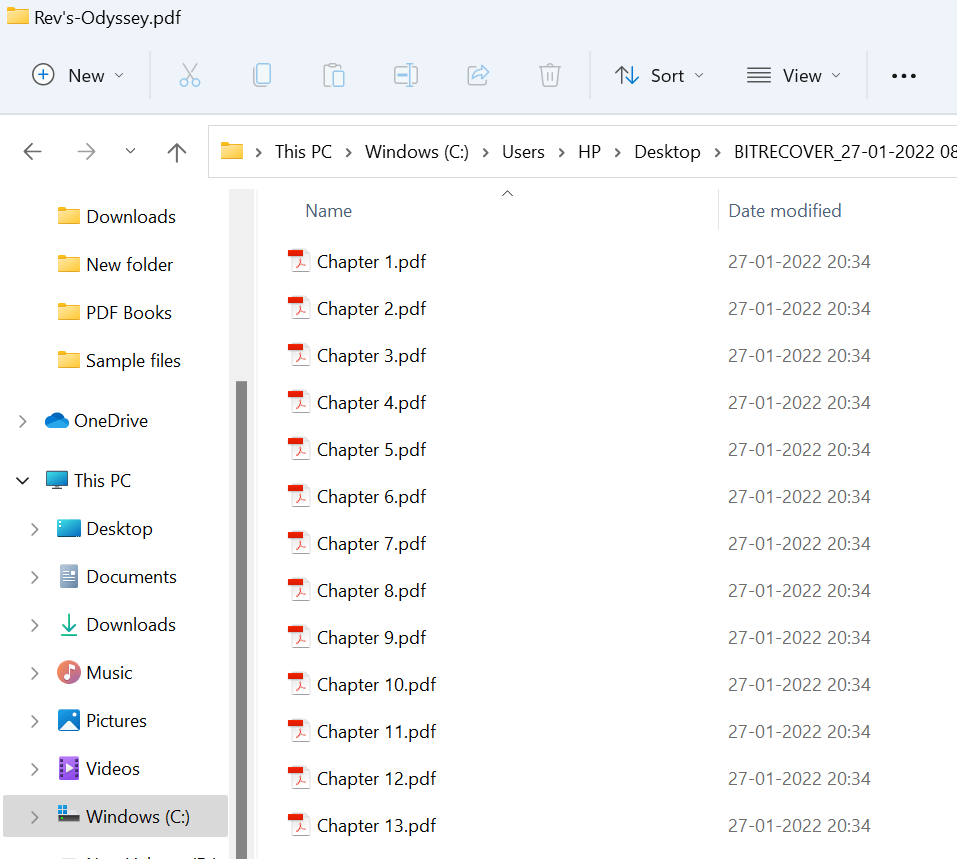
Task: Select Chapter 7.pdf file
Action: coord(371,544)
